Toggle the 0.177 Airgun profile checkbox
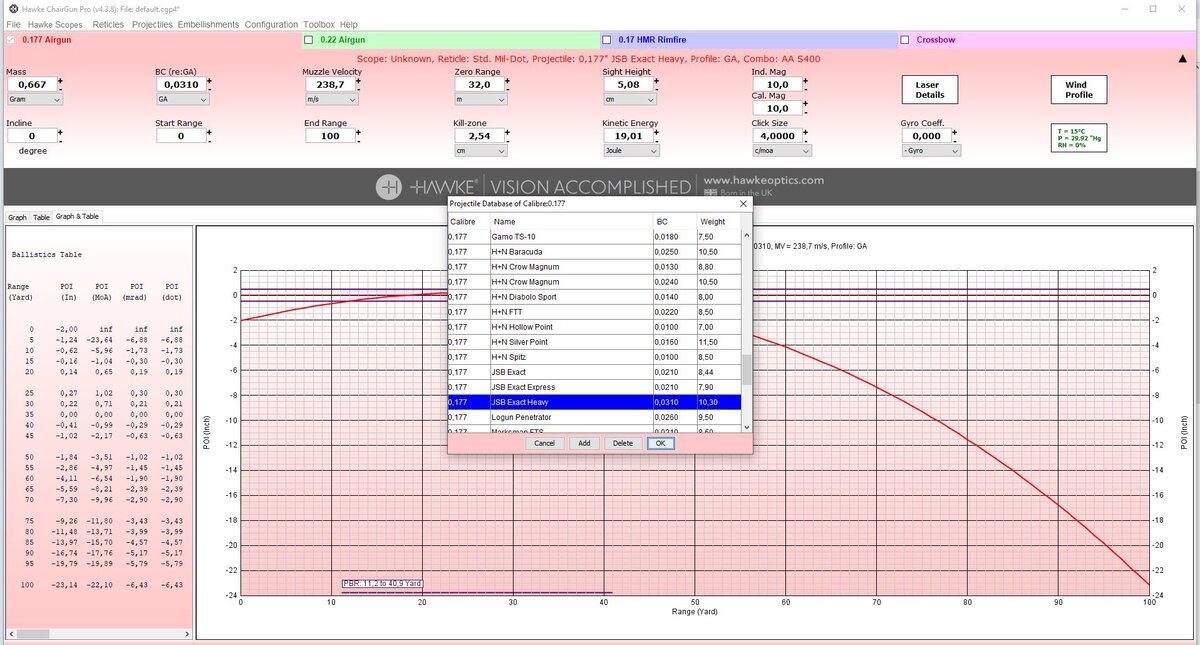The image size is (1200, 645). click(11, 40)
